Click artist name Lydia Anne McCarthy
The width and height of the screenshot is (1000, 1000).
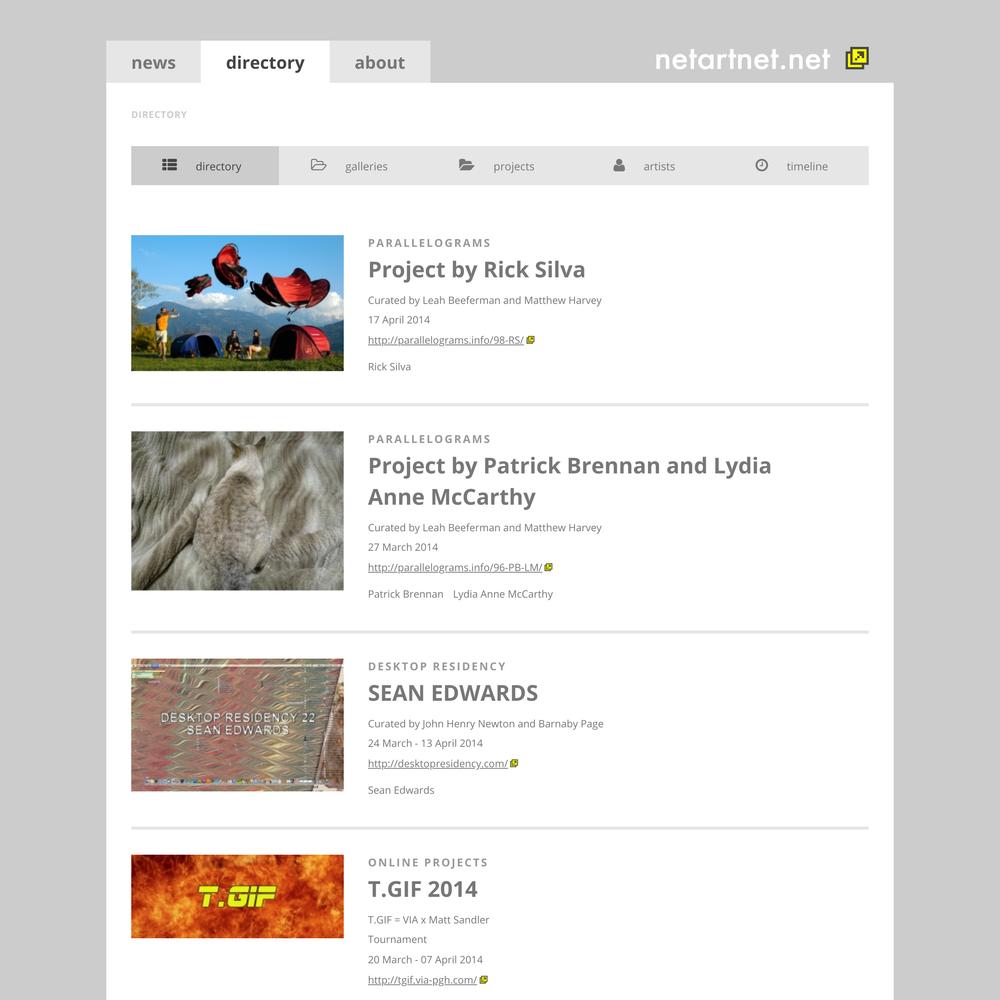point(503,594)
